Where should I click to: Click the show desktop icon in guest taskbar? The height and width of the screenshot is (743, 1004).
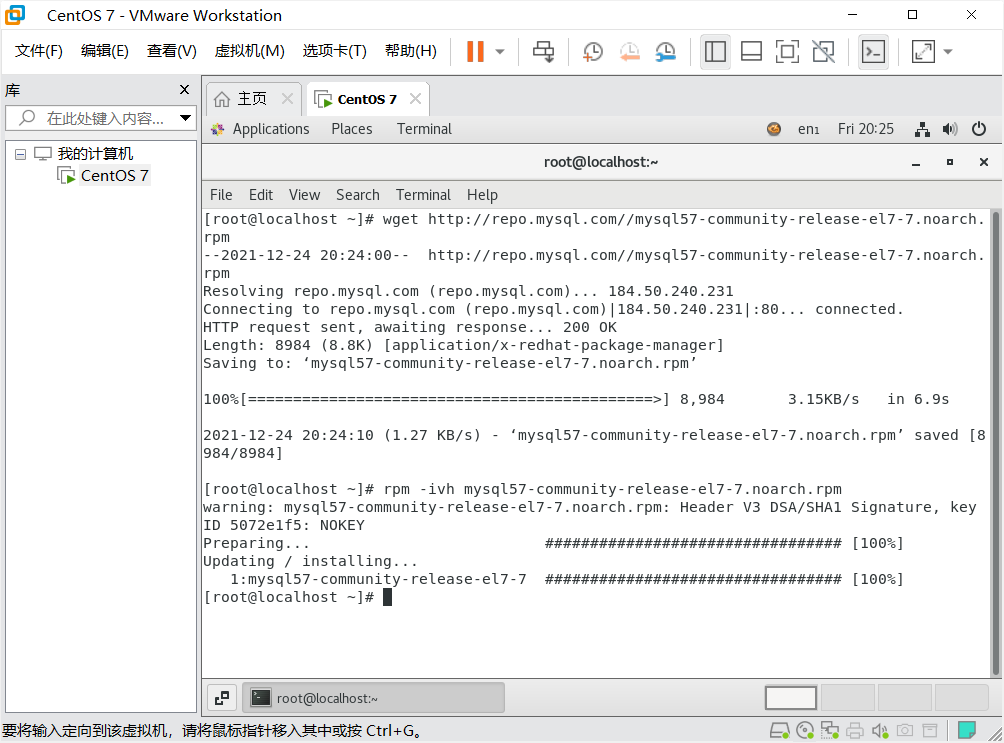click(222, 698)
